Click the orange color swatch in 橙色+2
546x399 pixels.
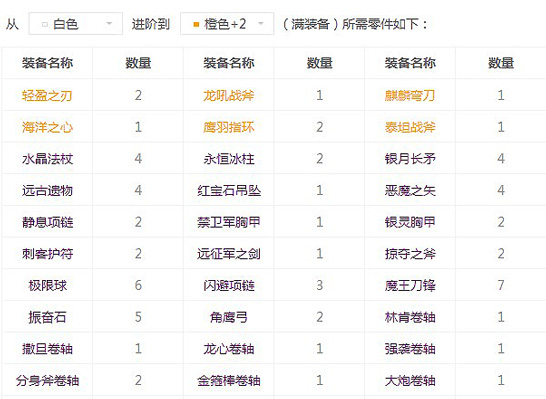(x=196, y=24)
